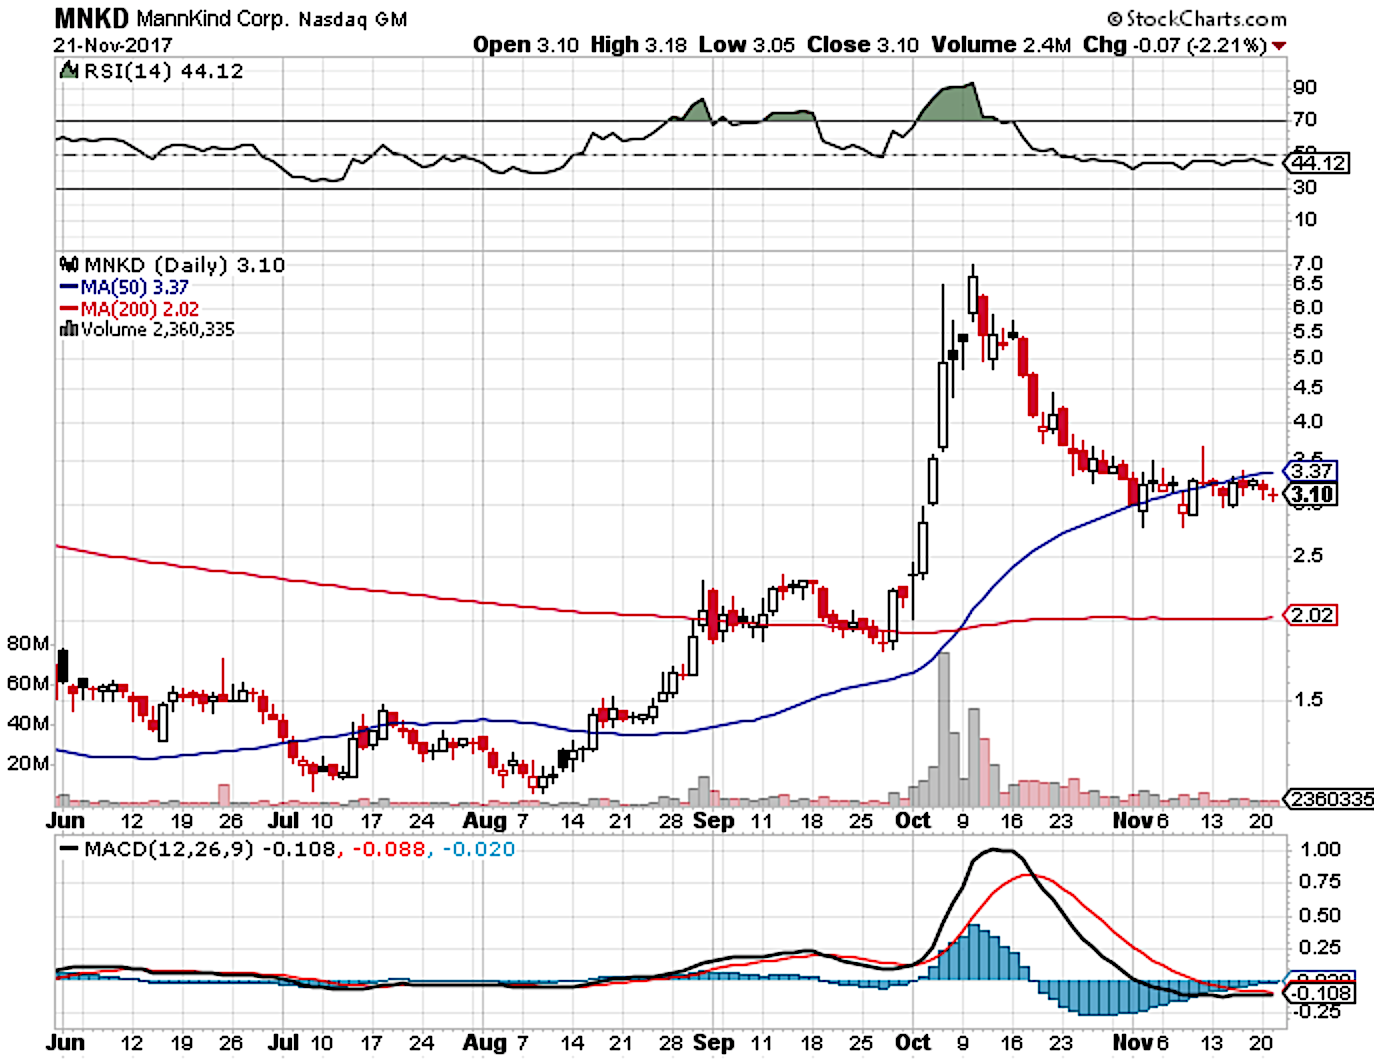Click the 21-Nov-2017 date label

[113, 45]
